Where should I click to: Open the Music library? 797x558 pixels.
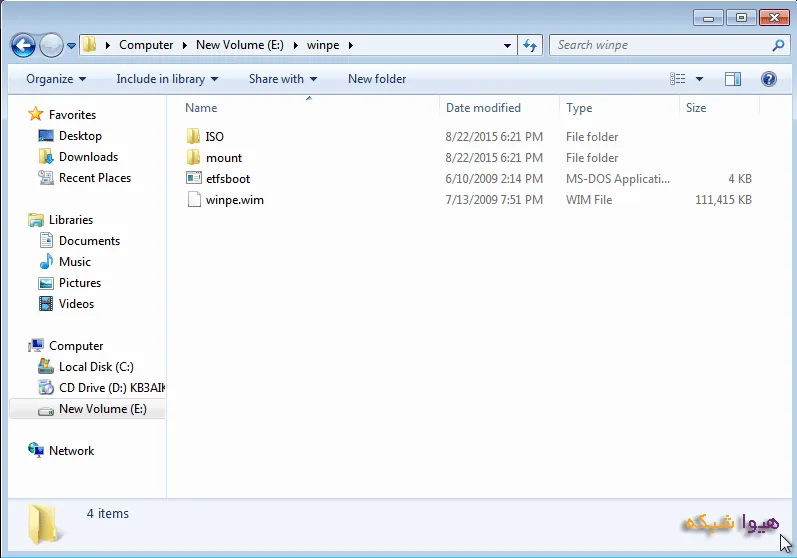point(75,262)
